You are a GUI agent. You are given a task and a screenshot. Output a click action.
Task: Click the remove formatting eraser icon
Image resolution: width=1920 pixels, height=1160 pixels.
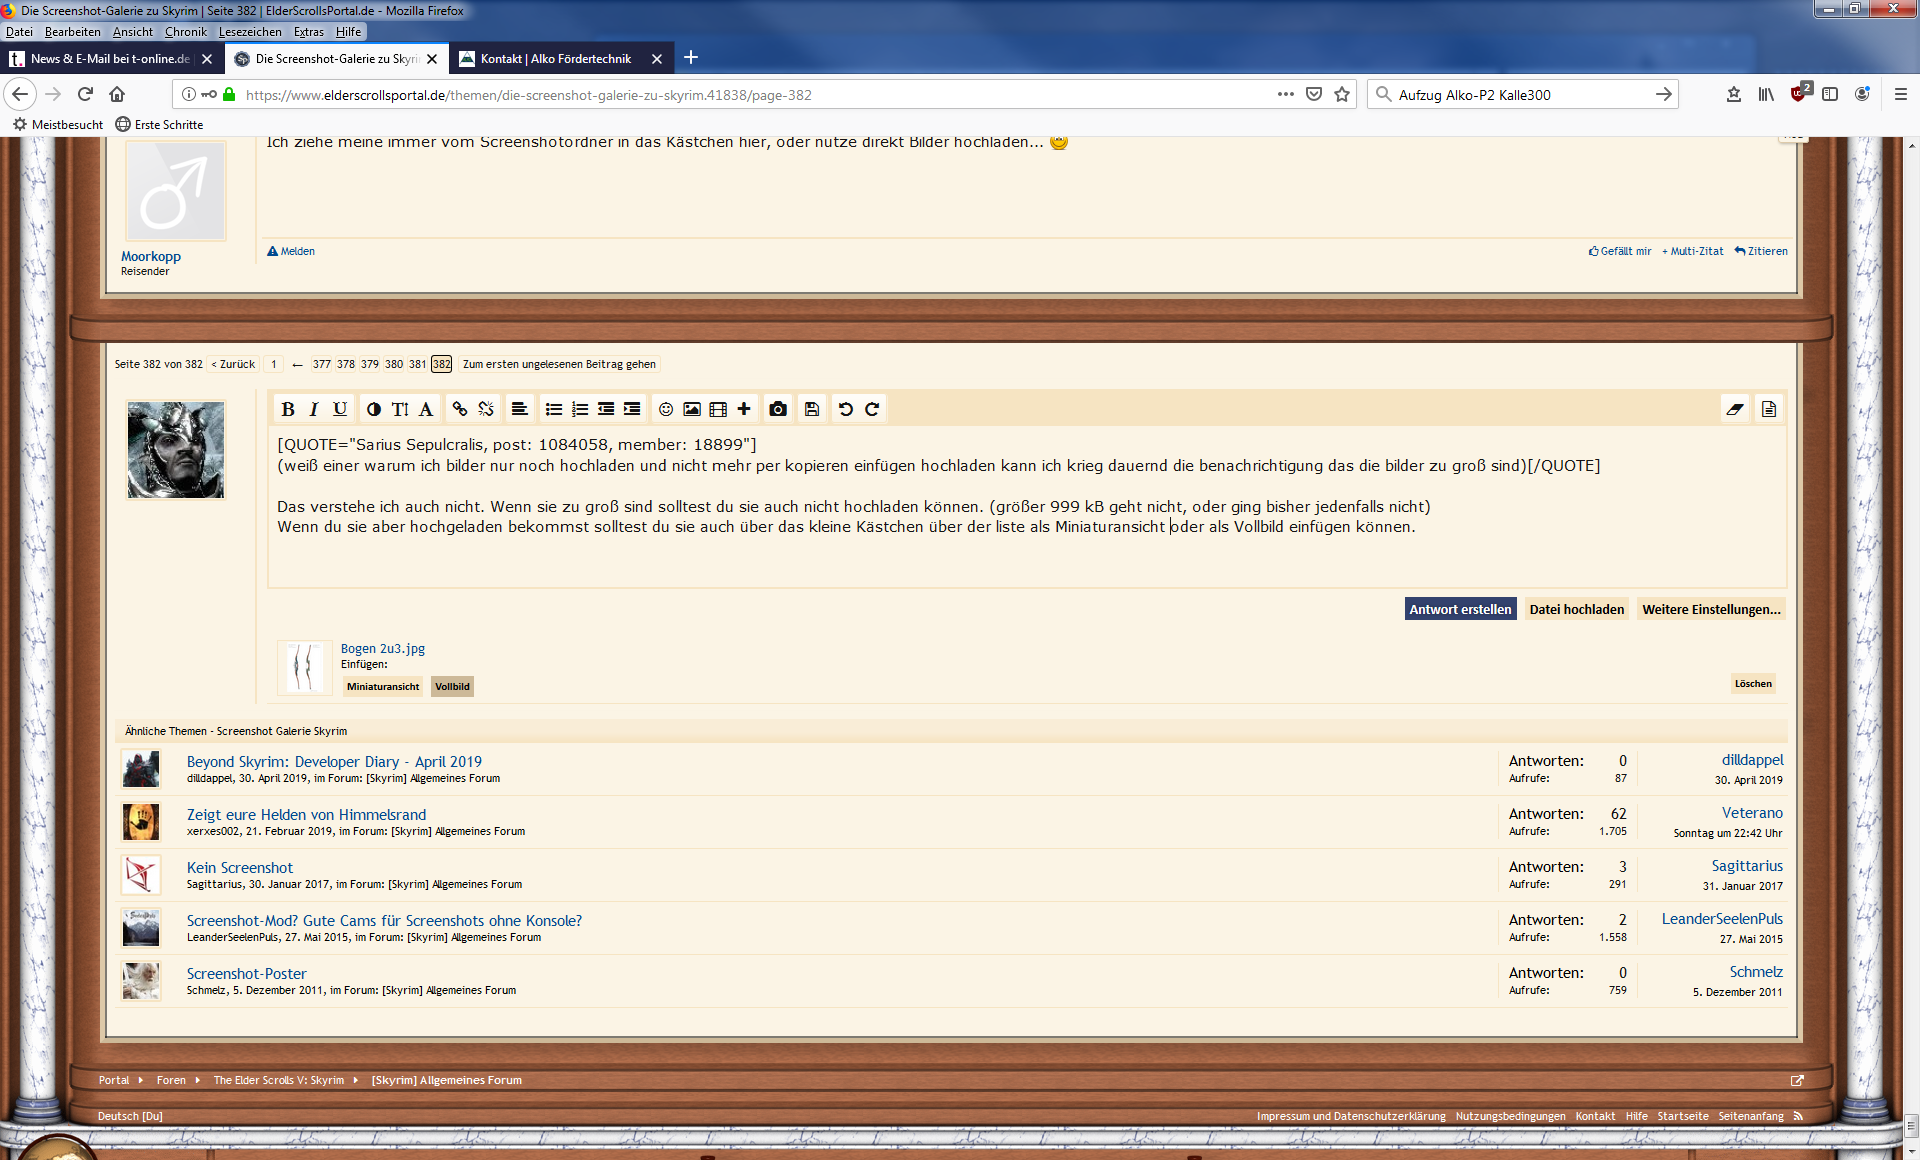[x=1735, y=409]
